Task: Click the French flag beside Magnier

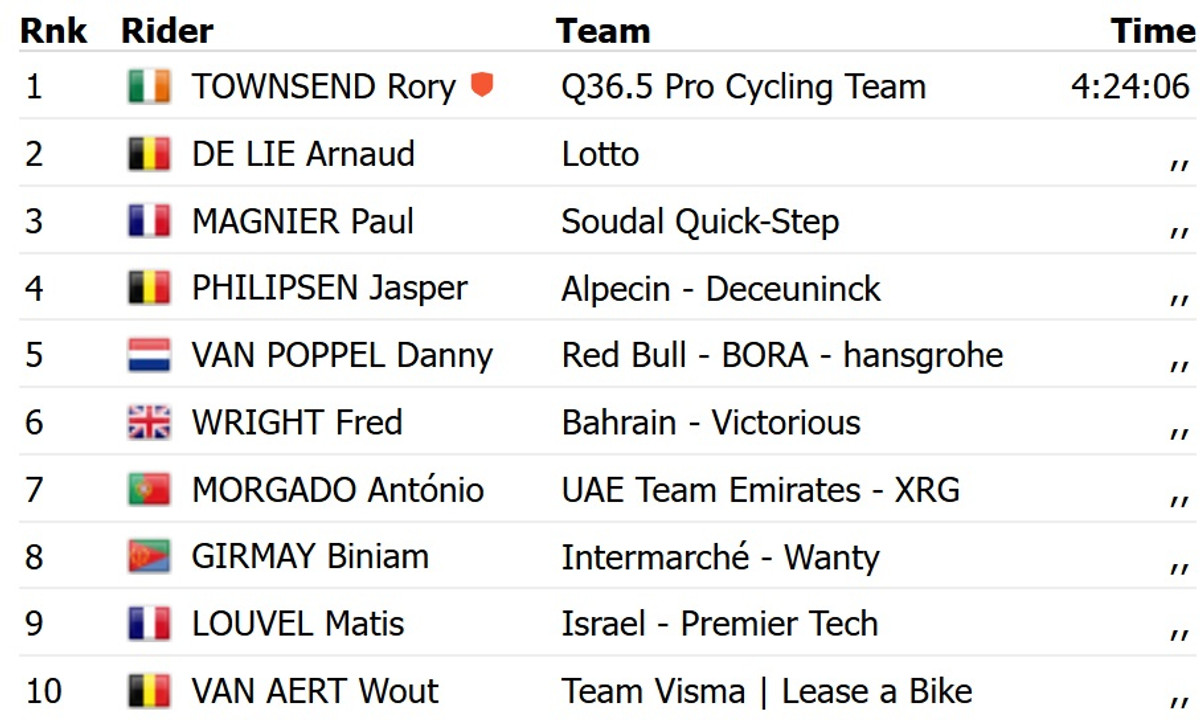Action: [x=149, y=222]
